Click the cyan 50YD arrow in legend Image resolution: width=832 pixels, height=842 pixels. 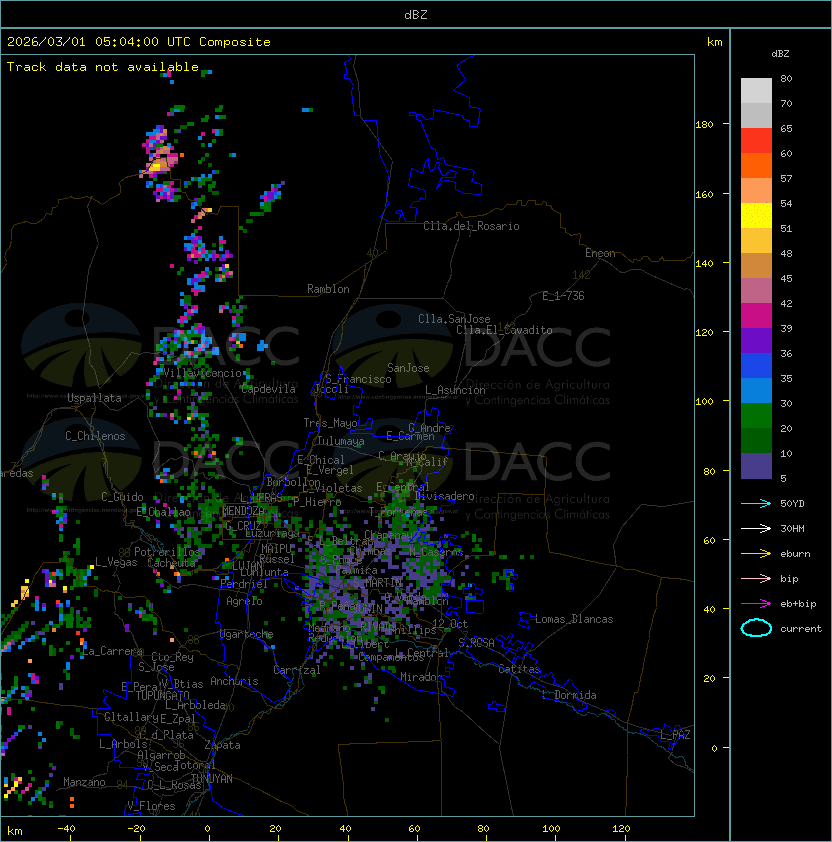[756, 503]
